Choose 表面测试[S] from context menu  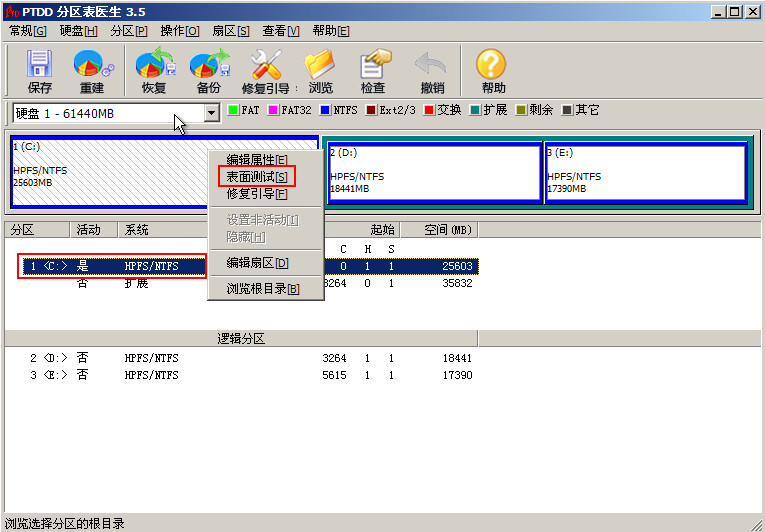[x=256, y=177]
